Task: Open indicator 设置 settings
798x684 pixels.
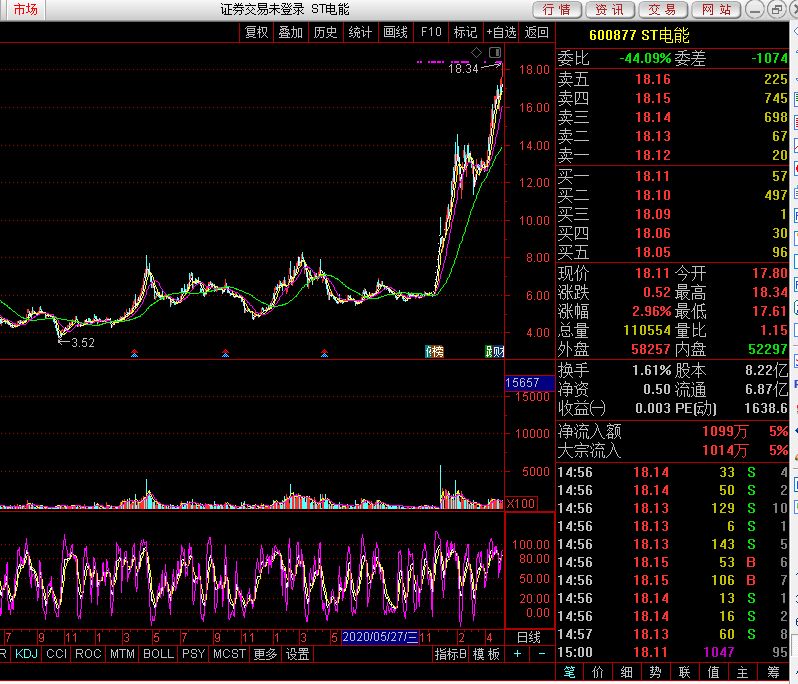Action: pos(297,654)
